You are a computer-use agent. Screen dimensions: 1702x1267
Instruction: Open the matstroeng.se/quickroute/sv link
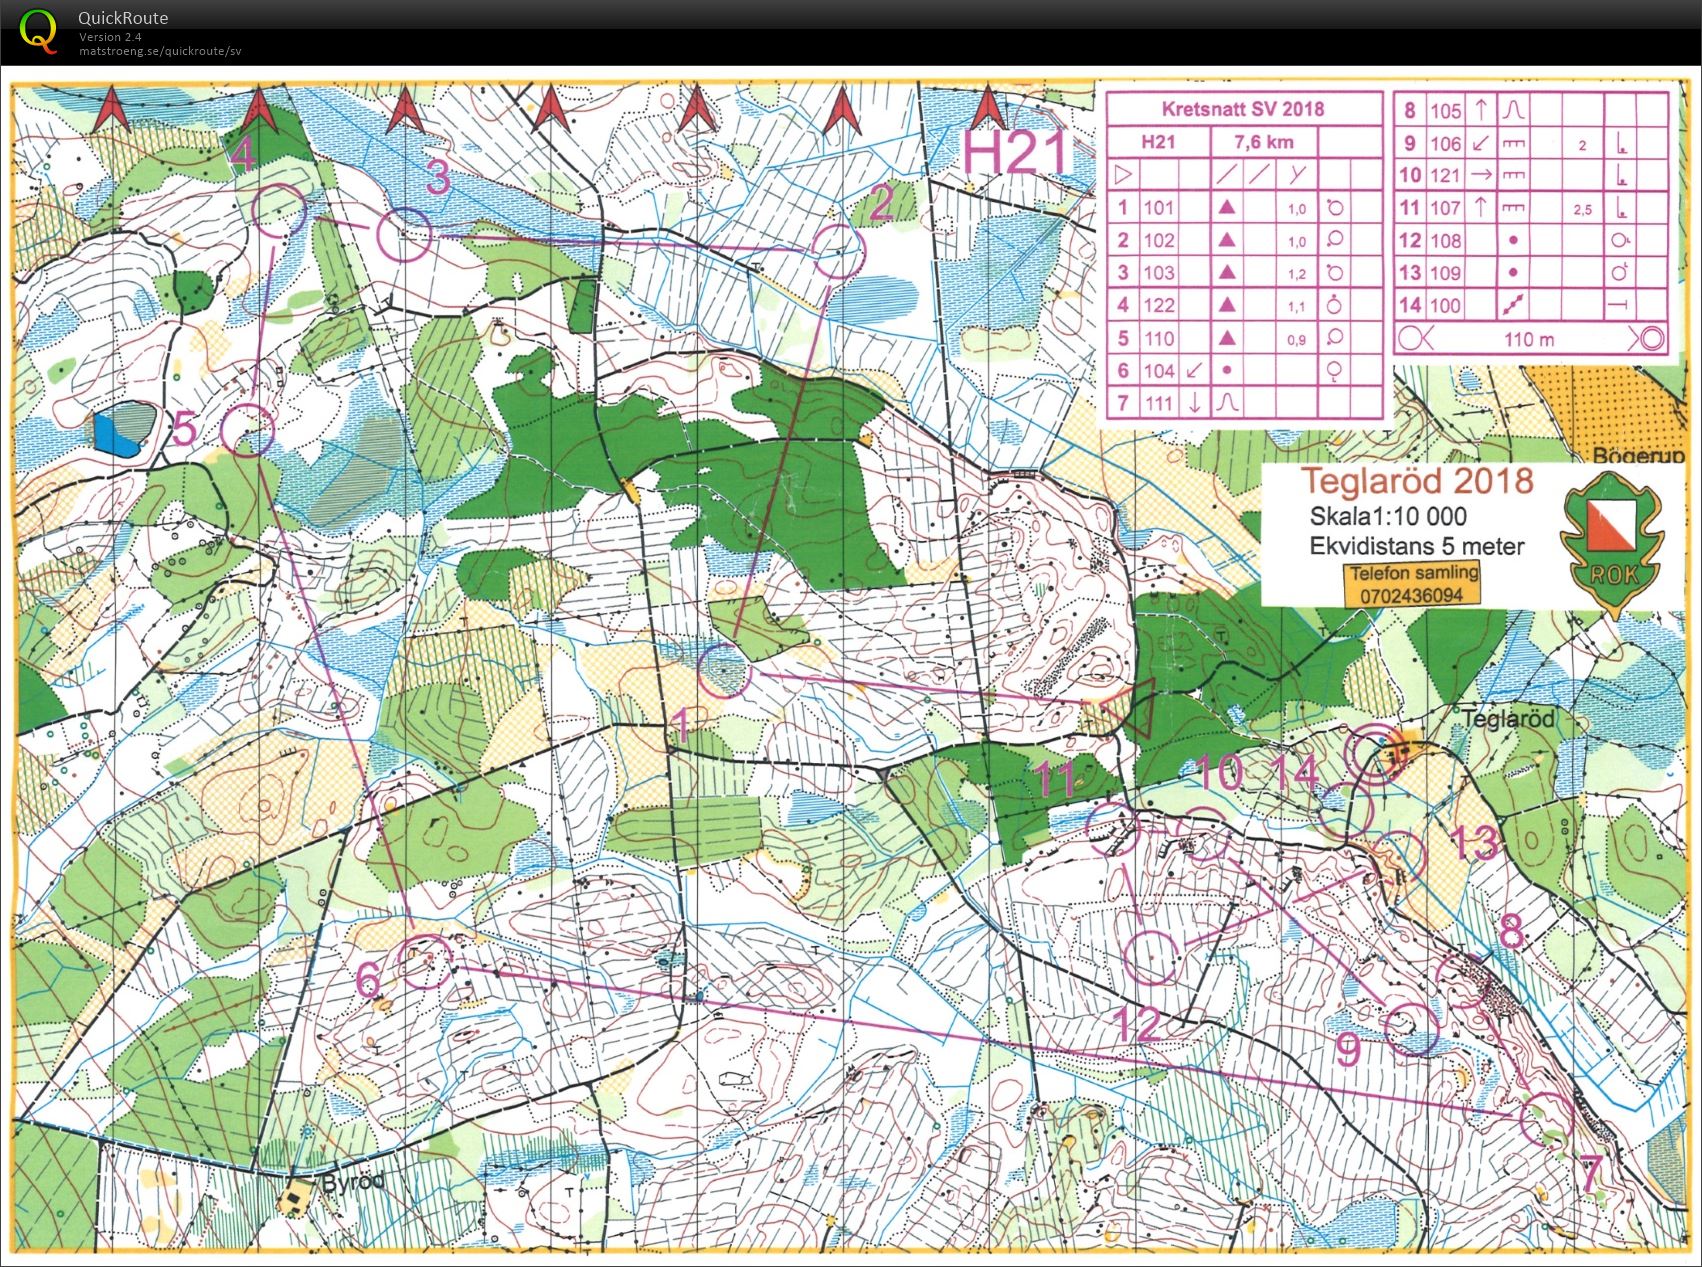[160, 51]
